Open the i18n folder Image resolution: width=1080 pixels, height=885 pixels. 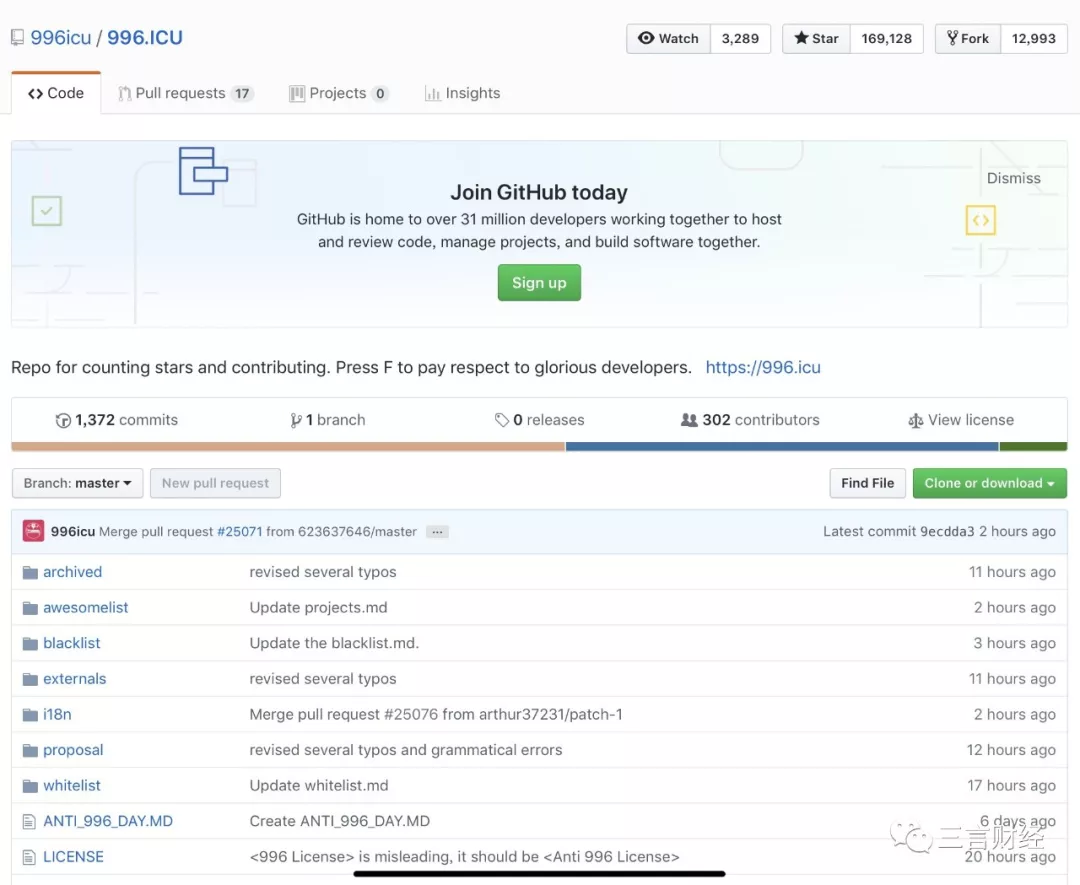[x=57, y=715]
